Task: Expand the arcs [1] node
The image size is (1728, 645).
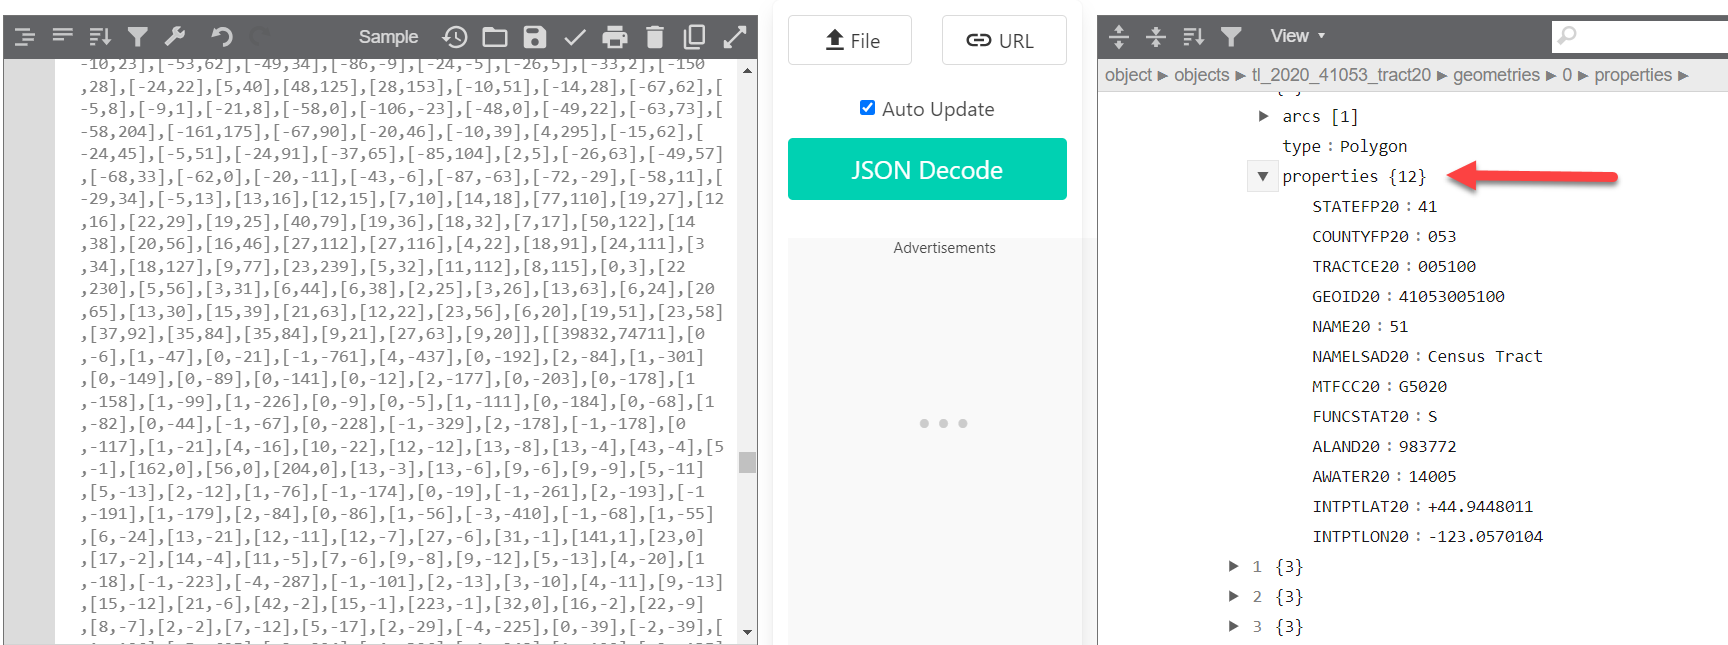Action: 1263,117
